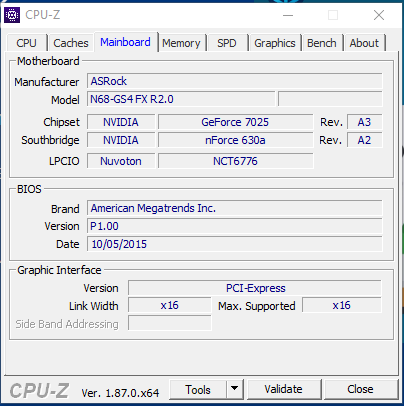This screenshot has height=406, width=404.
Task: Select the Model field N68-GS4 FX R2.0
Action: pyautogui.click(x=181, y=99)
